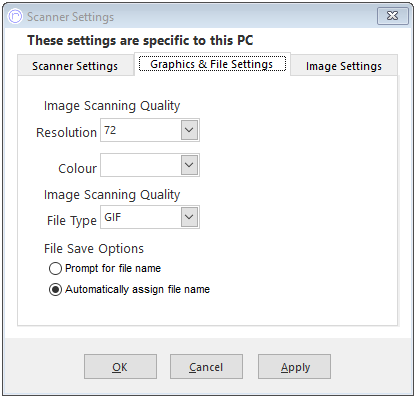Click the empty Colour combo box field

pos(150,165)
